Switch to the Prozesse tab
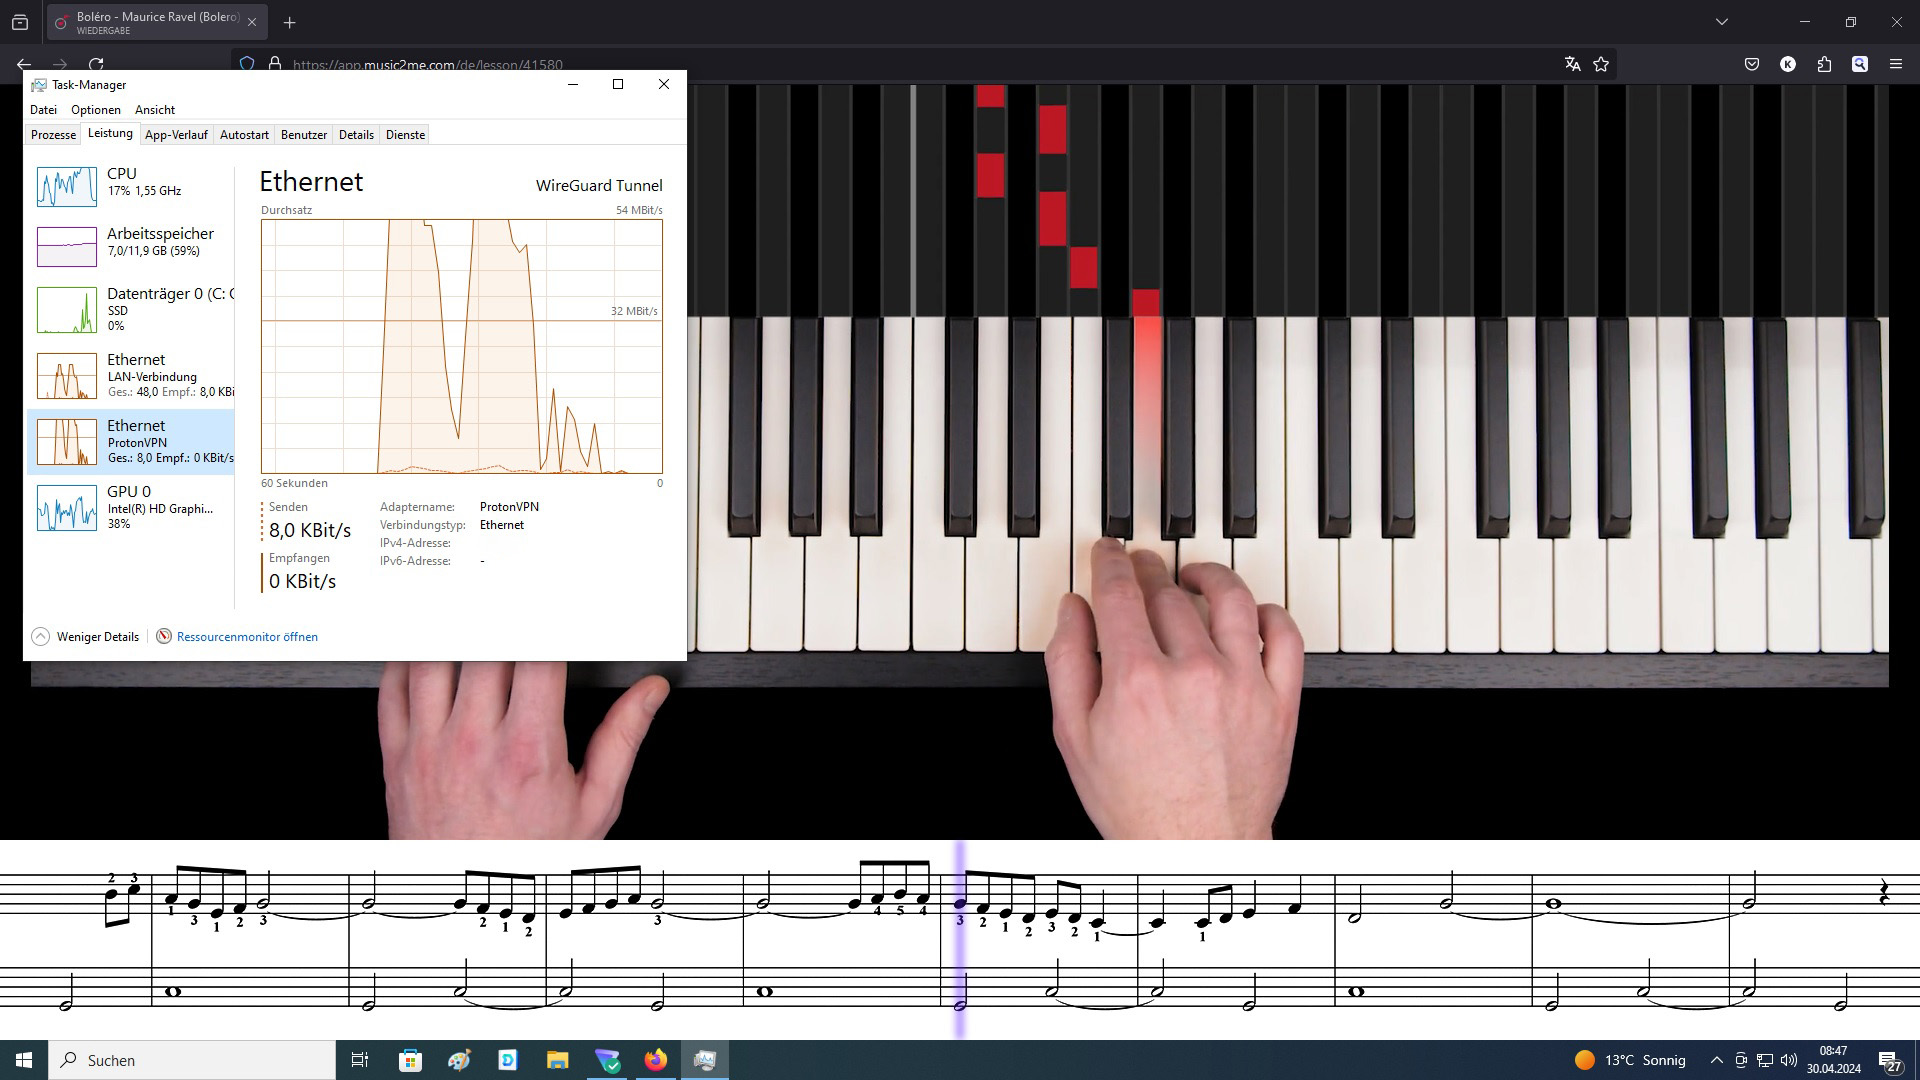This screenshot has width=1920, height=1080. pos(53,135)
